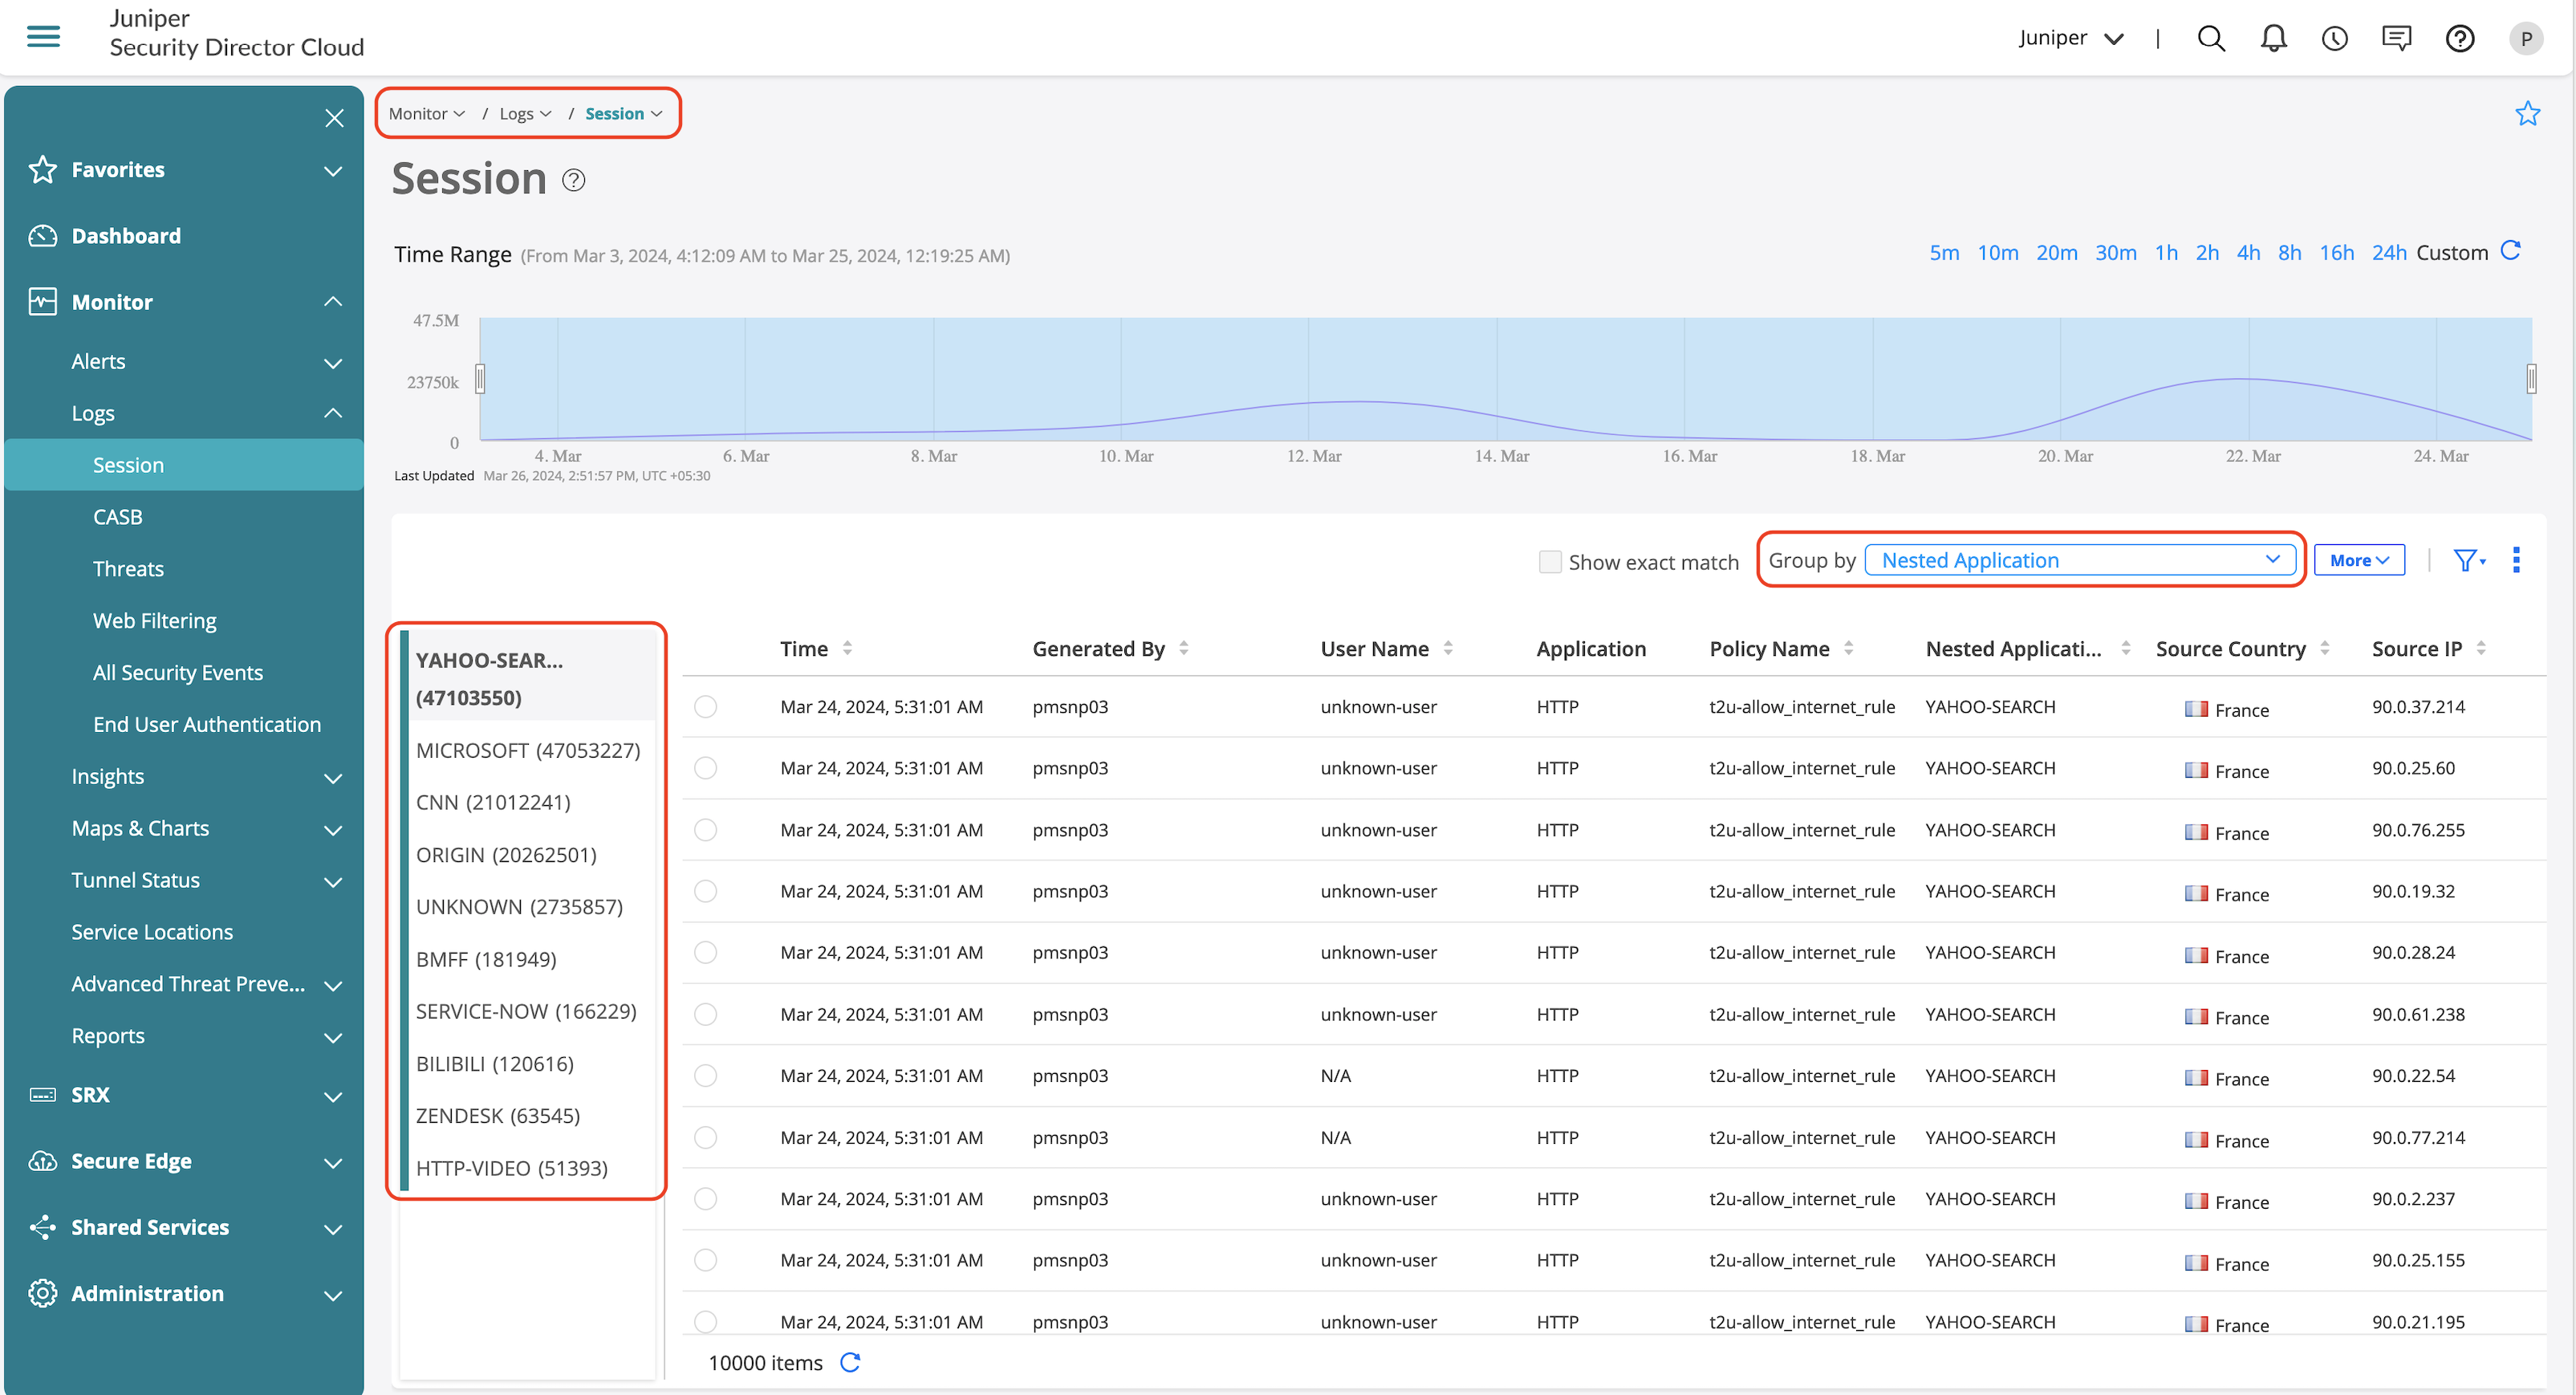Select row with source IP 90.0.25.60
2576x1395 pixels.
coord(705,768)
